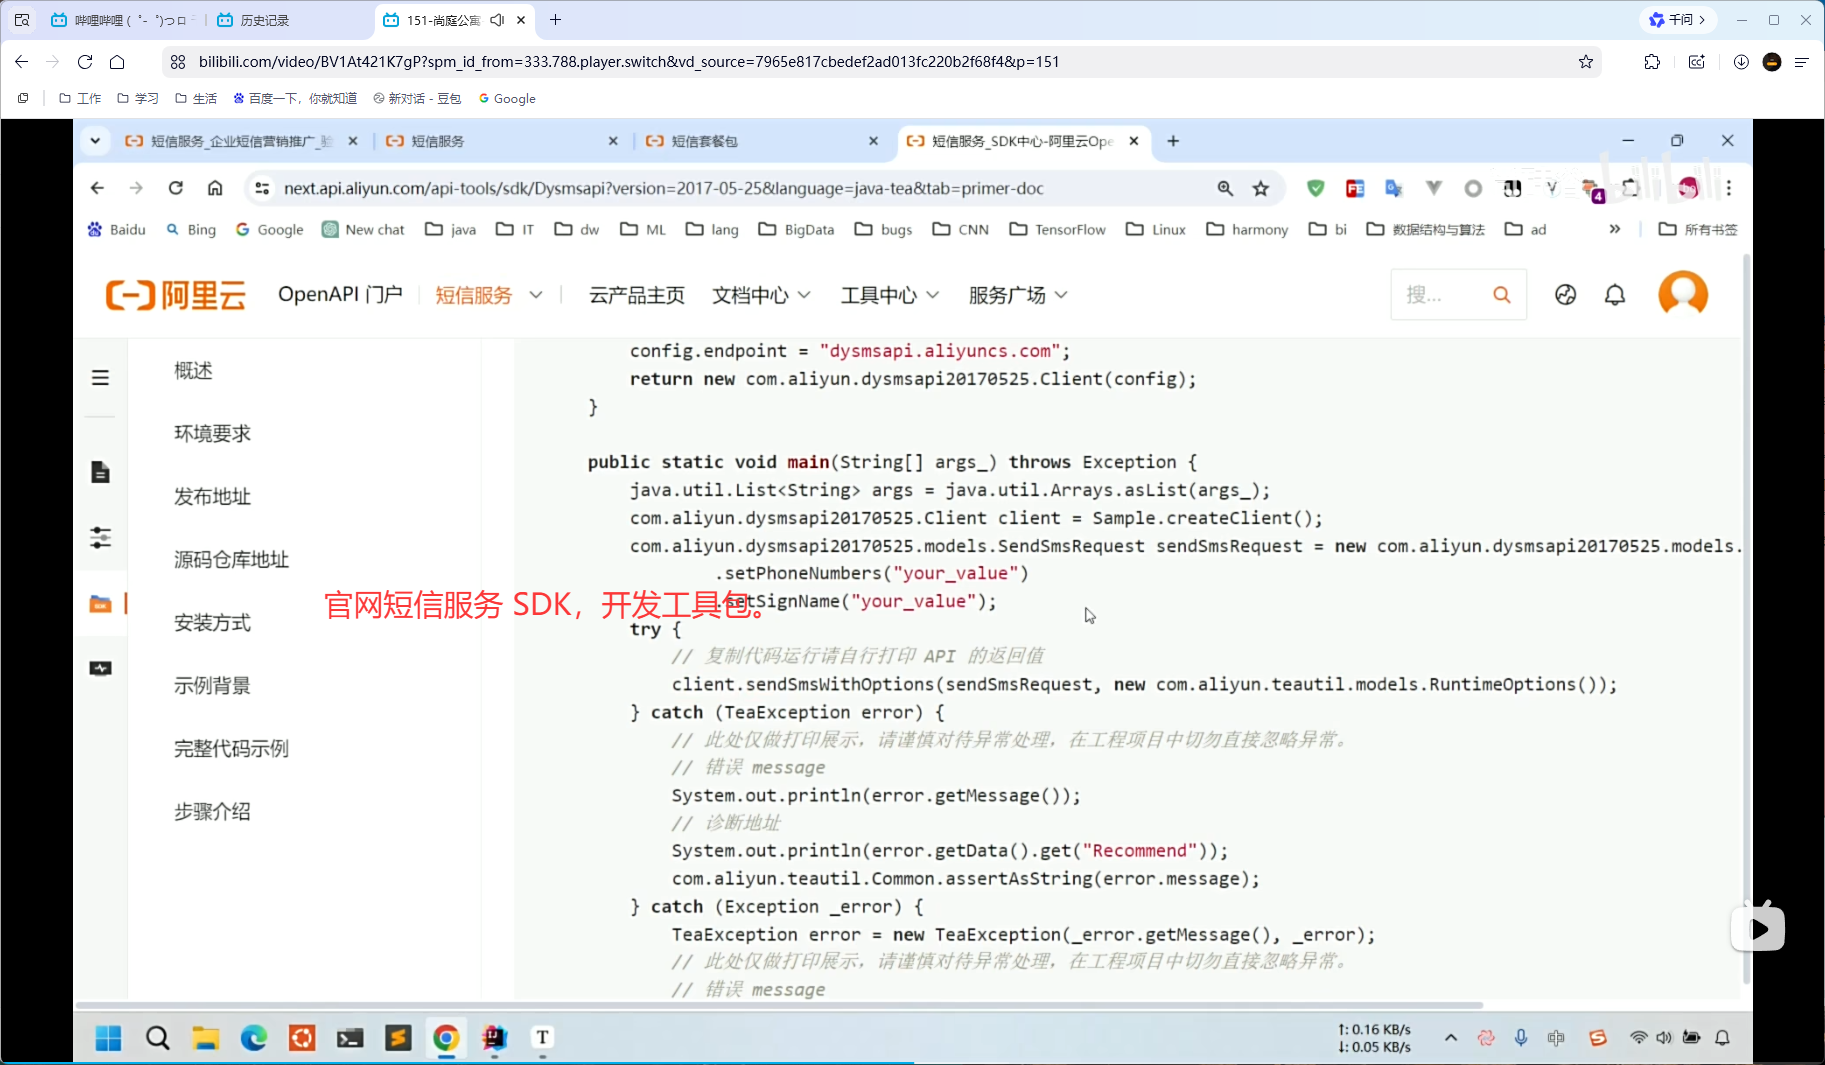Viewport: 1825px width, 1065px height.
Task: Open Windows Start button in video
Action: [108, 1038]
